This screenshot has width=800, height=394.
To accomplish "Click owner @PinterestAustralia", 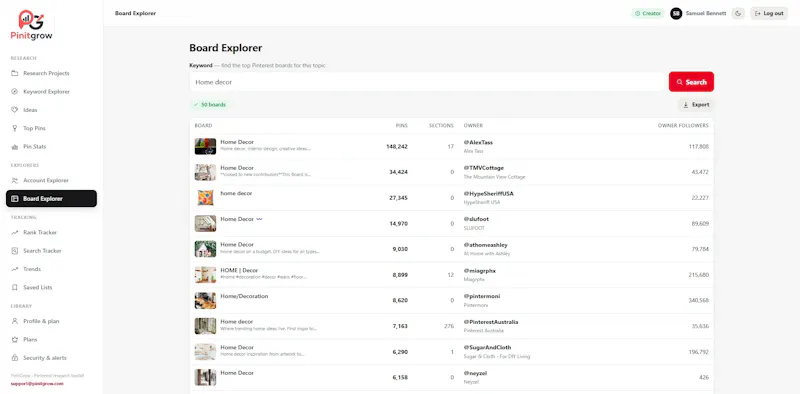I will [491, 322].
